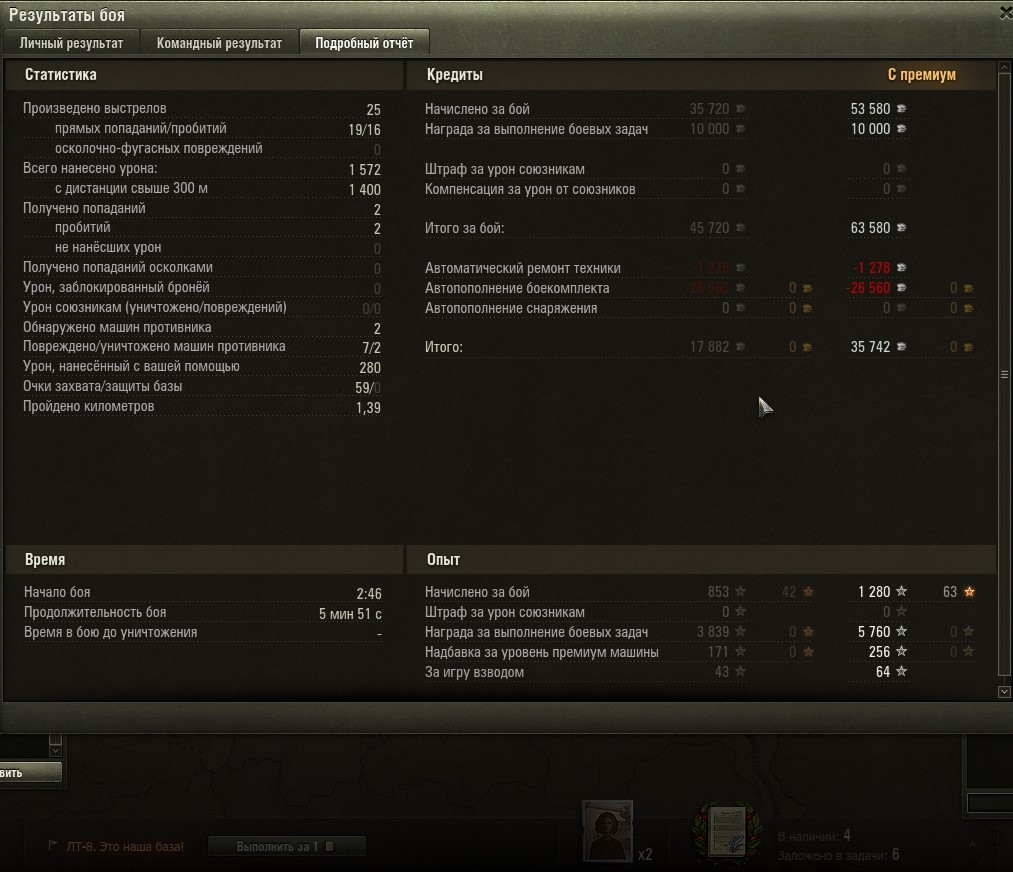Click the commendation document with wreath icon
This screenshot has height=872, width=1013.
click(727, 832)
